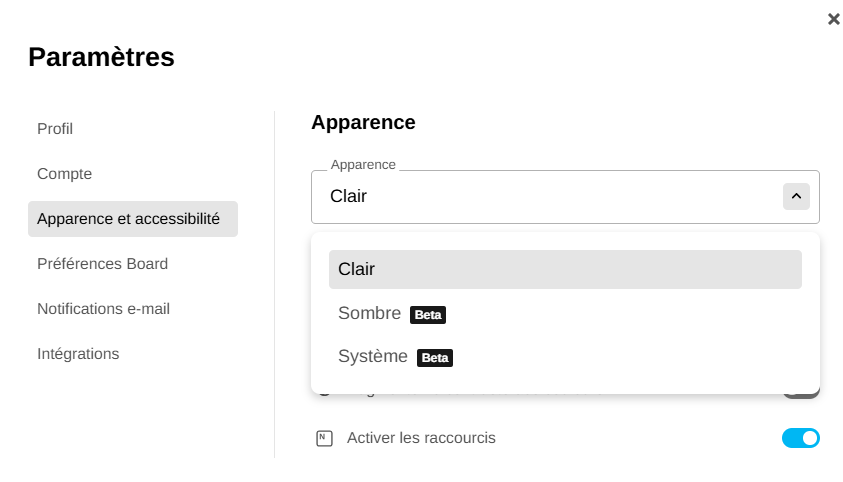Click the Beta badge next to Système
The image size is (843, 482).
click(x=435, y=358)
